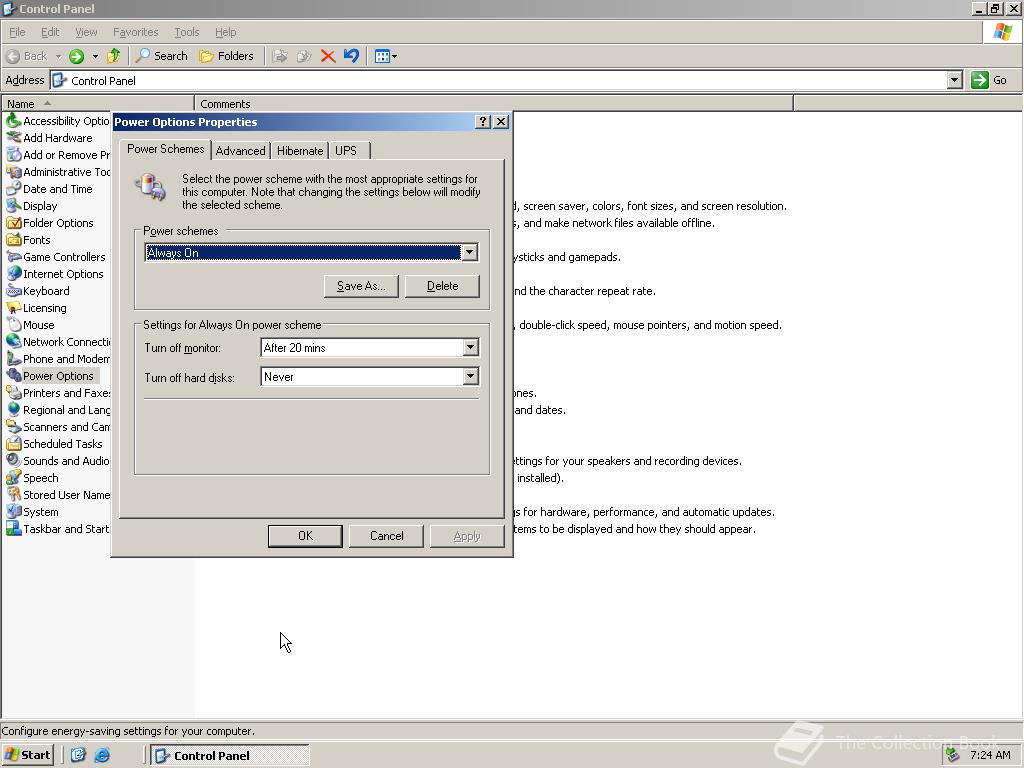Open the Accessibility Options icon
This screenshot has height=768, width=1024.
point(14,121)
